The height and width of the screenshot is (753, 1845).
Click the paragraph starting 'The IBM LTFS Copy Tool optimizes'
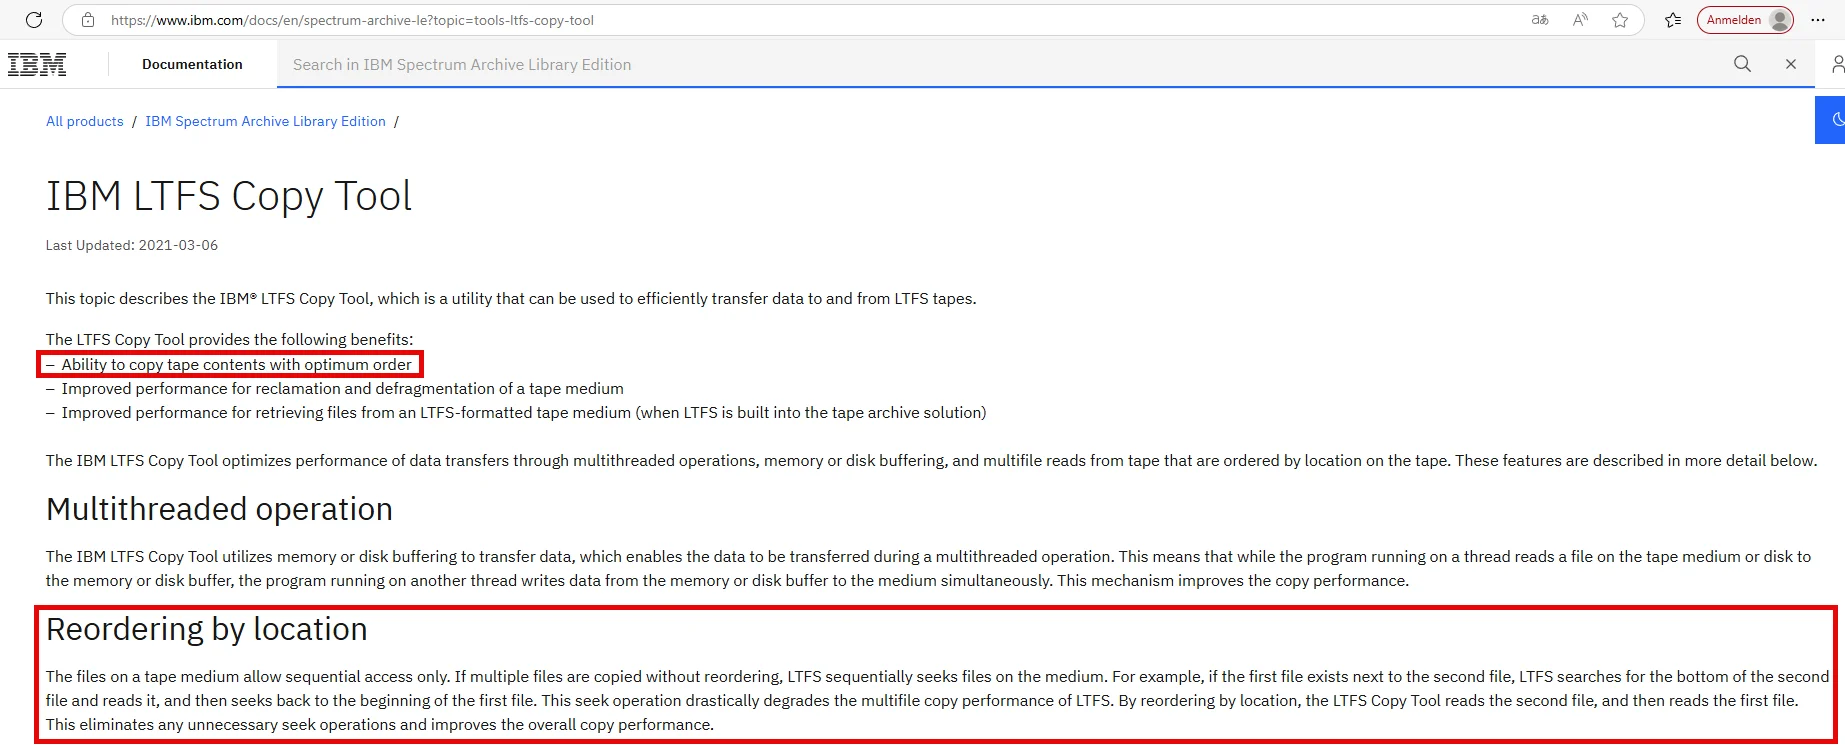(931, 461)
